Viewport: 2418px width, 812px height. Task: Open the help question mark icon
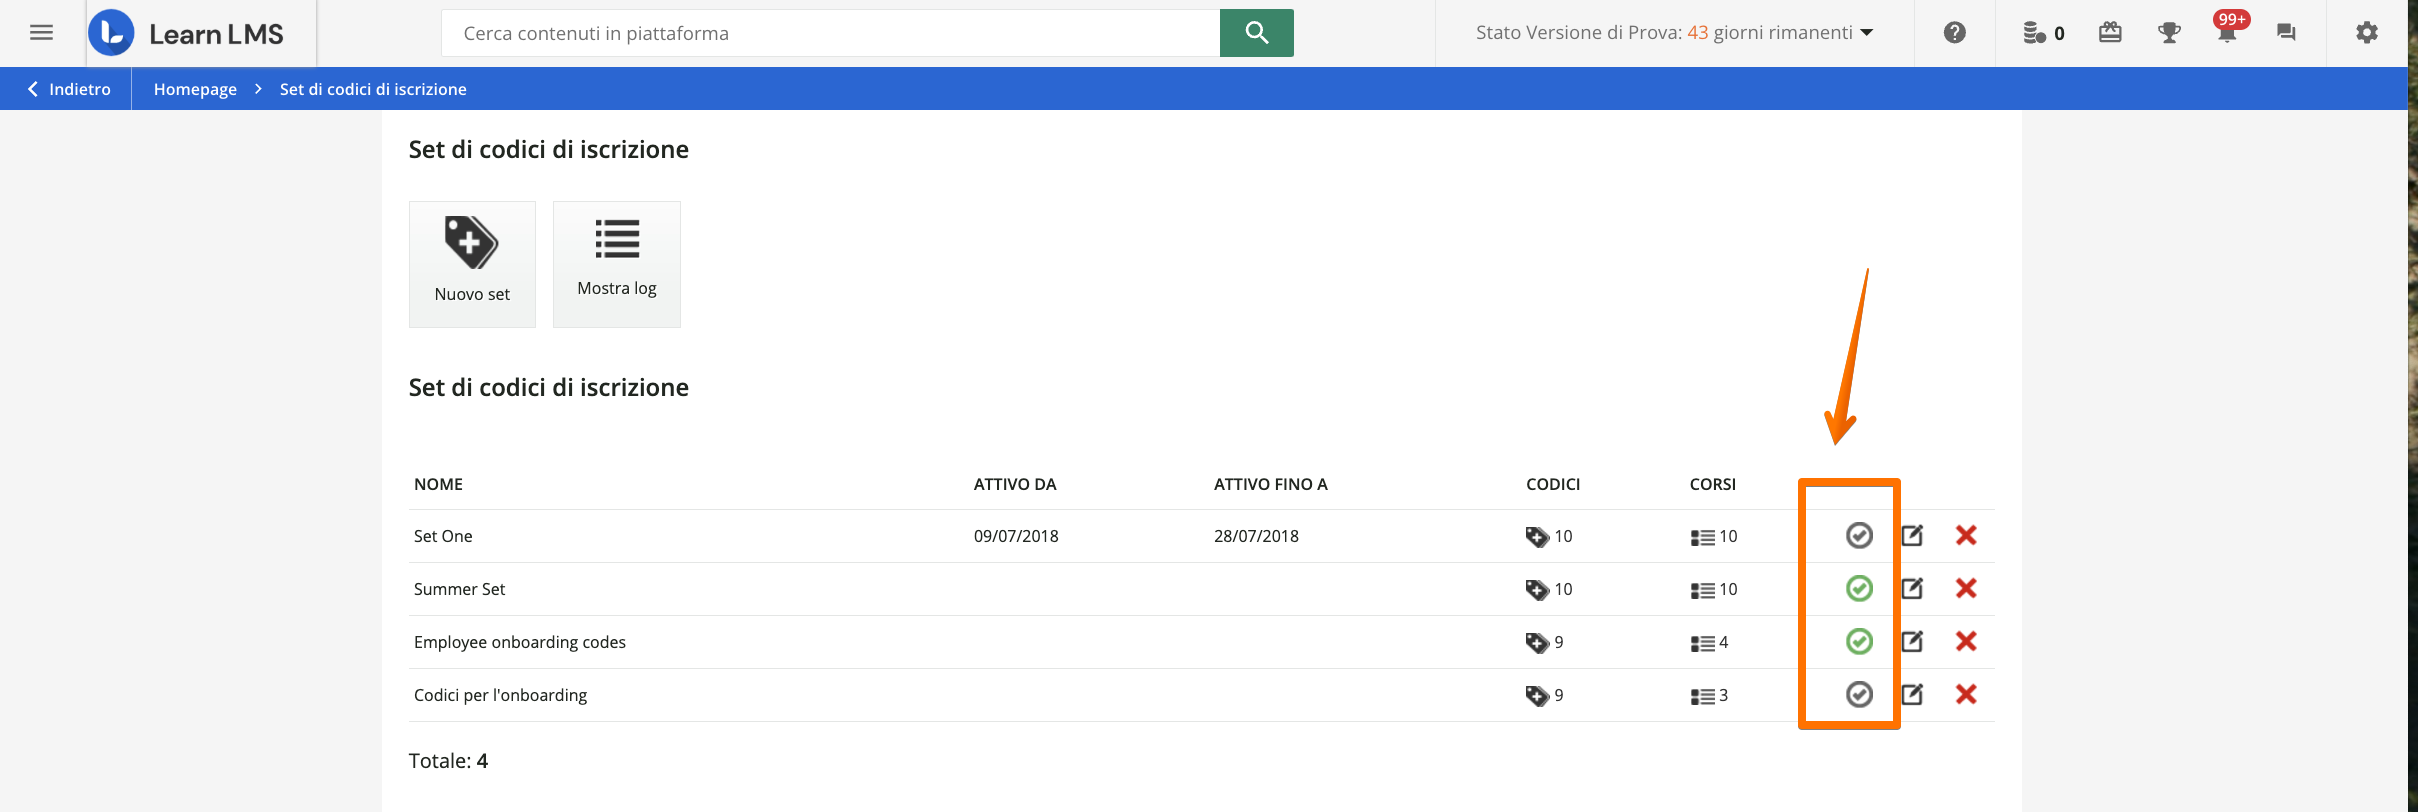(x=1954, y=33)
